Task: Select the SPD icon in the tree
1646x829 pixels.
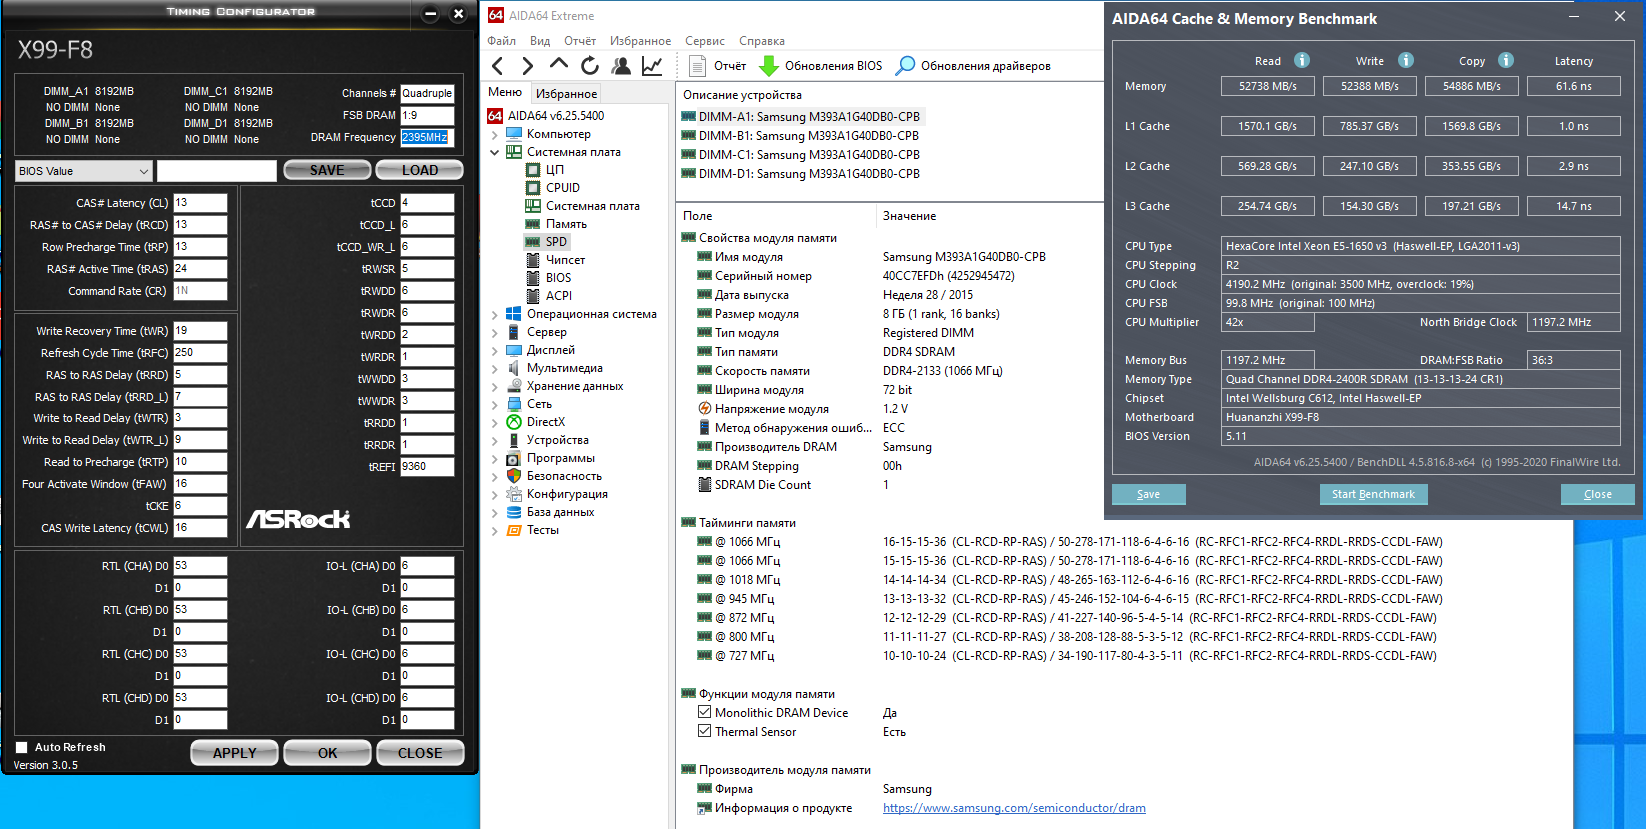Action: point(533,242)
